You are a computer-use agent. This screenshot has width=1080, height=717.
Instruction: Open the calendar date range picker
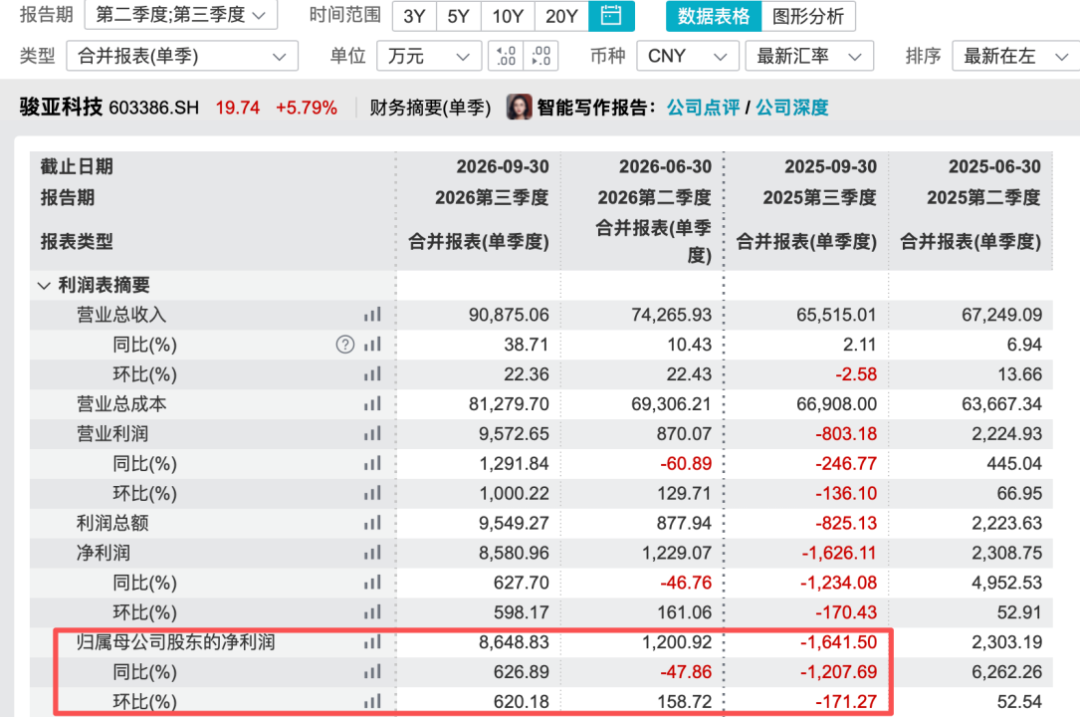pos(611,15)
